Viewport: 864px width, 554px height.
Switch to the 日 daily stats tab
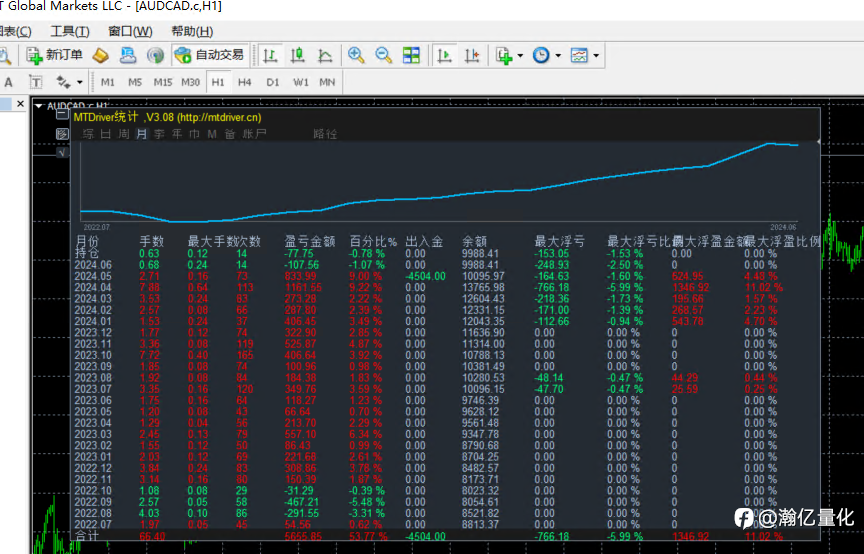point(106,134)
